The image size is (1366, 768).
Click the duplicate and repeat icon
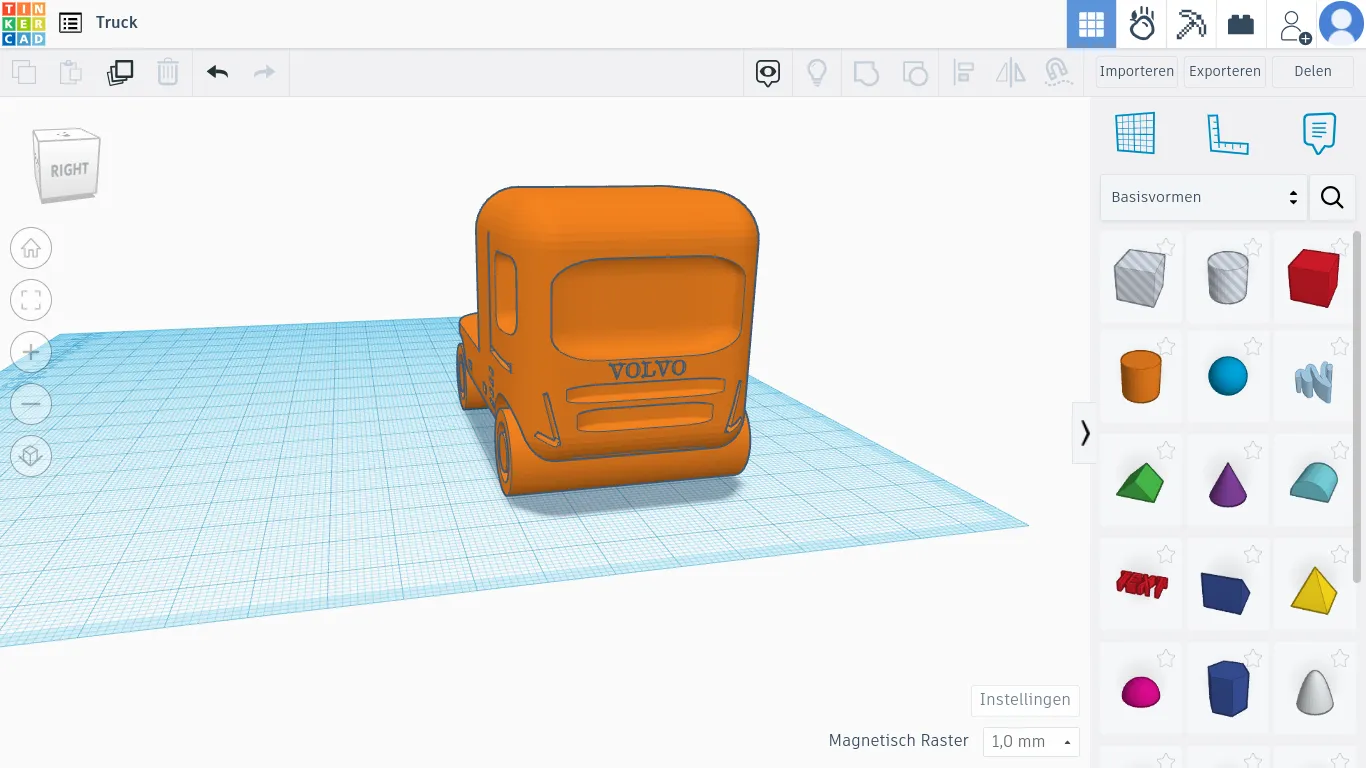click(x=120, y=72)
